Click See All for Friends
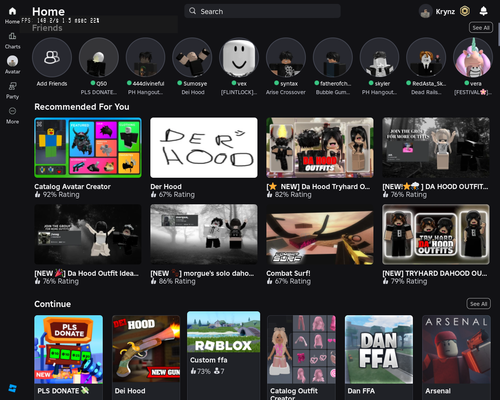Screen dimensions: 500x400 tap(481, 28)
